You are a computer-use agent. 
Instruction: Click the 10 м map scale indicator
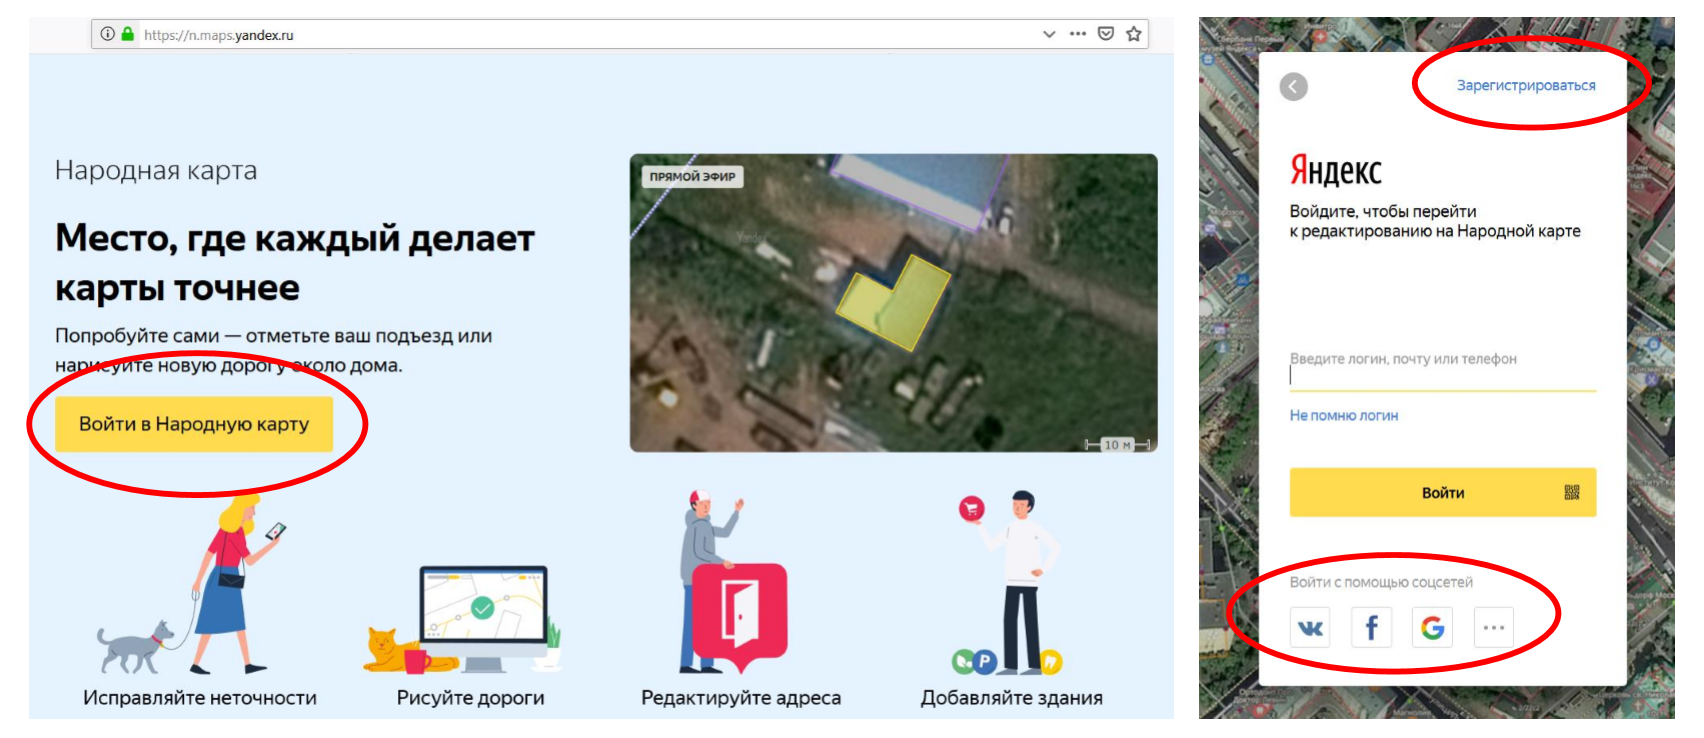pos(1117,445)
